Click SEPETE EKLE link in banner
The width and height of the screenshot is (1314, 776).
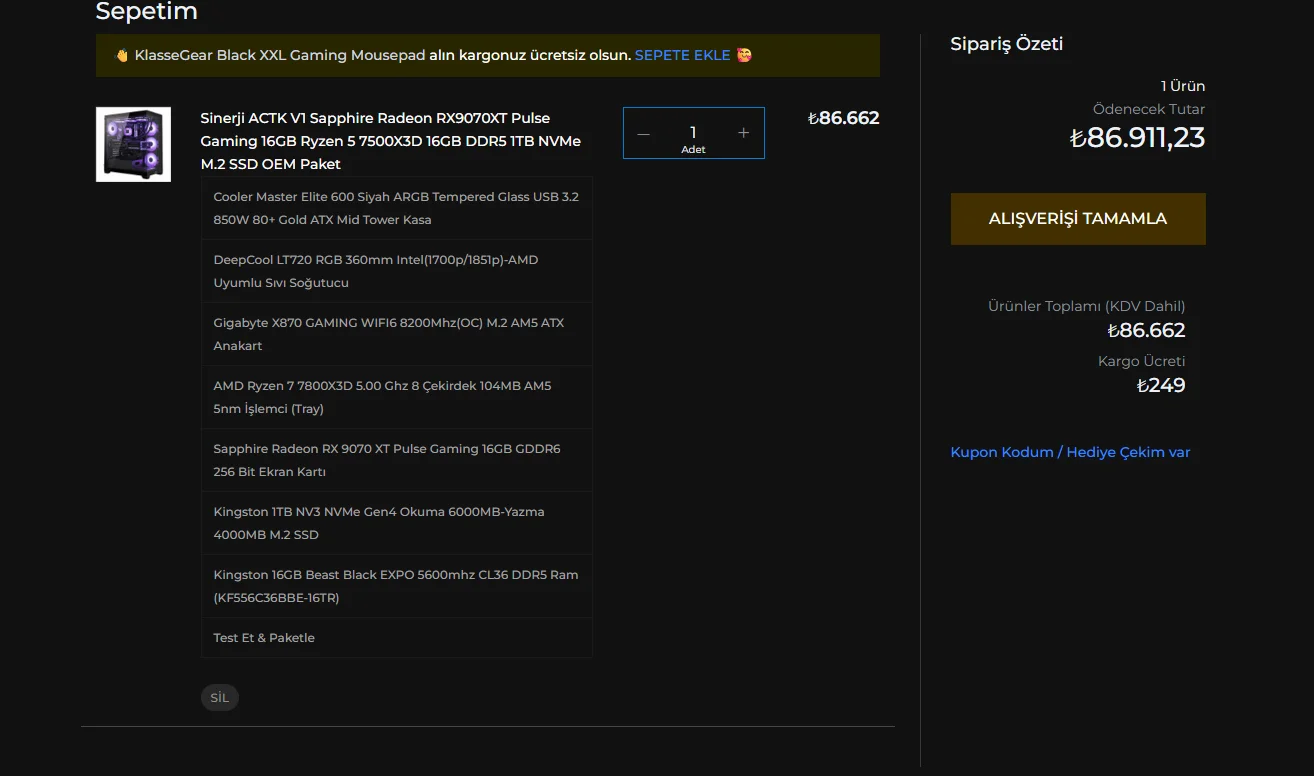[683, 55]
